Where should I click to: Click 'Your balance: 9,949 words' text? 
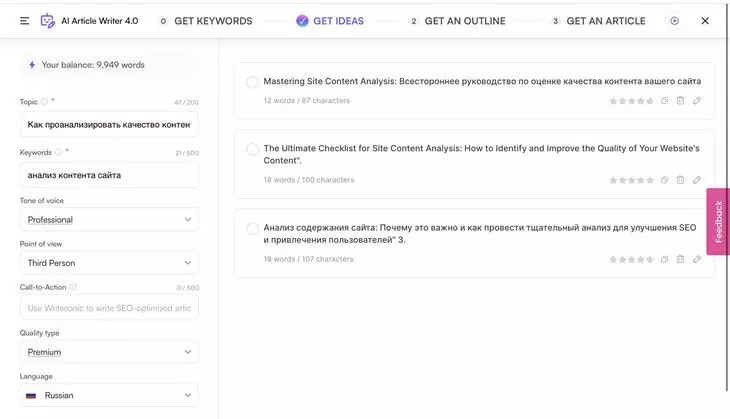click(93, 65)
